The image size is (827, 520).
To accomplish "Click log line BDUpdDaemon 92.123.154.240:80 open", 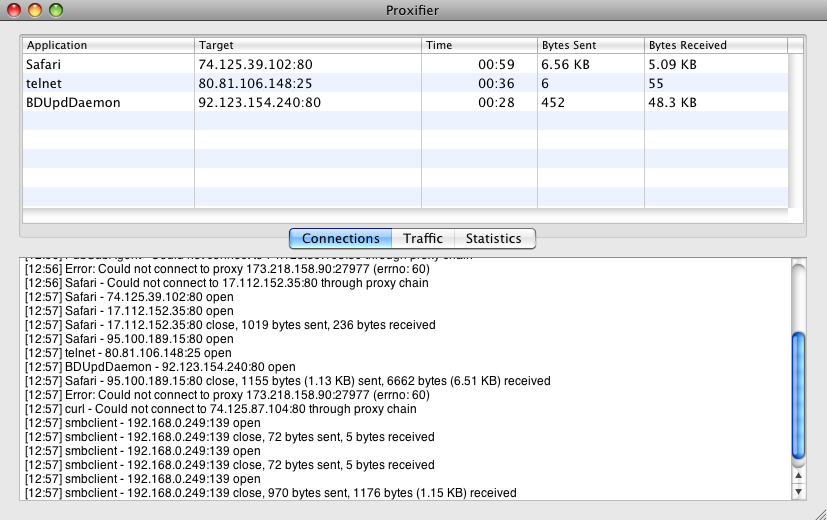I will click(160, 367).
